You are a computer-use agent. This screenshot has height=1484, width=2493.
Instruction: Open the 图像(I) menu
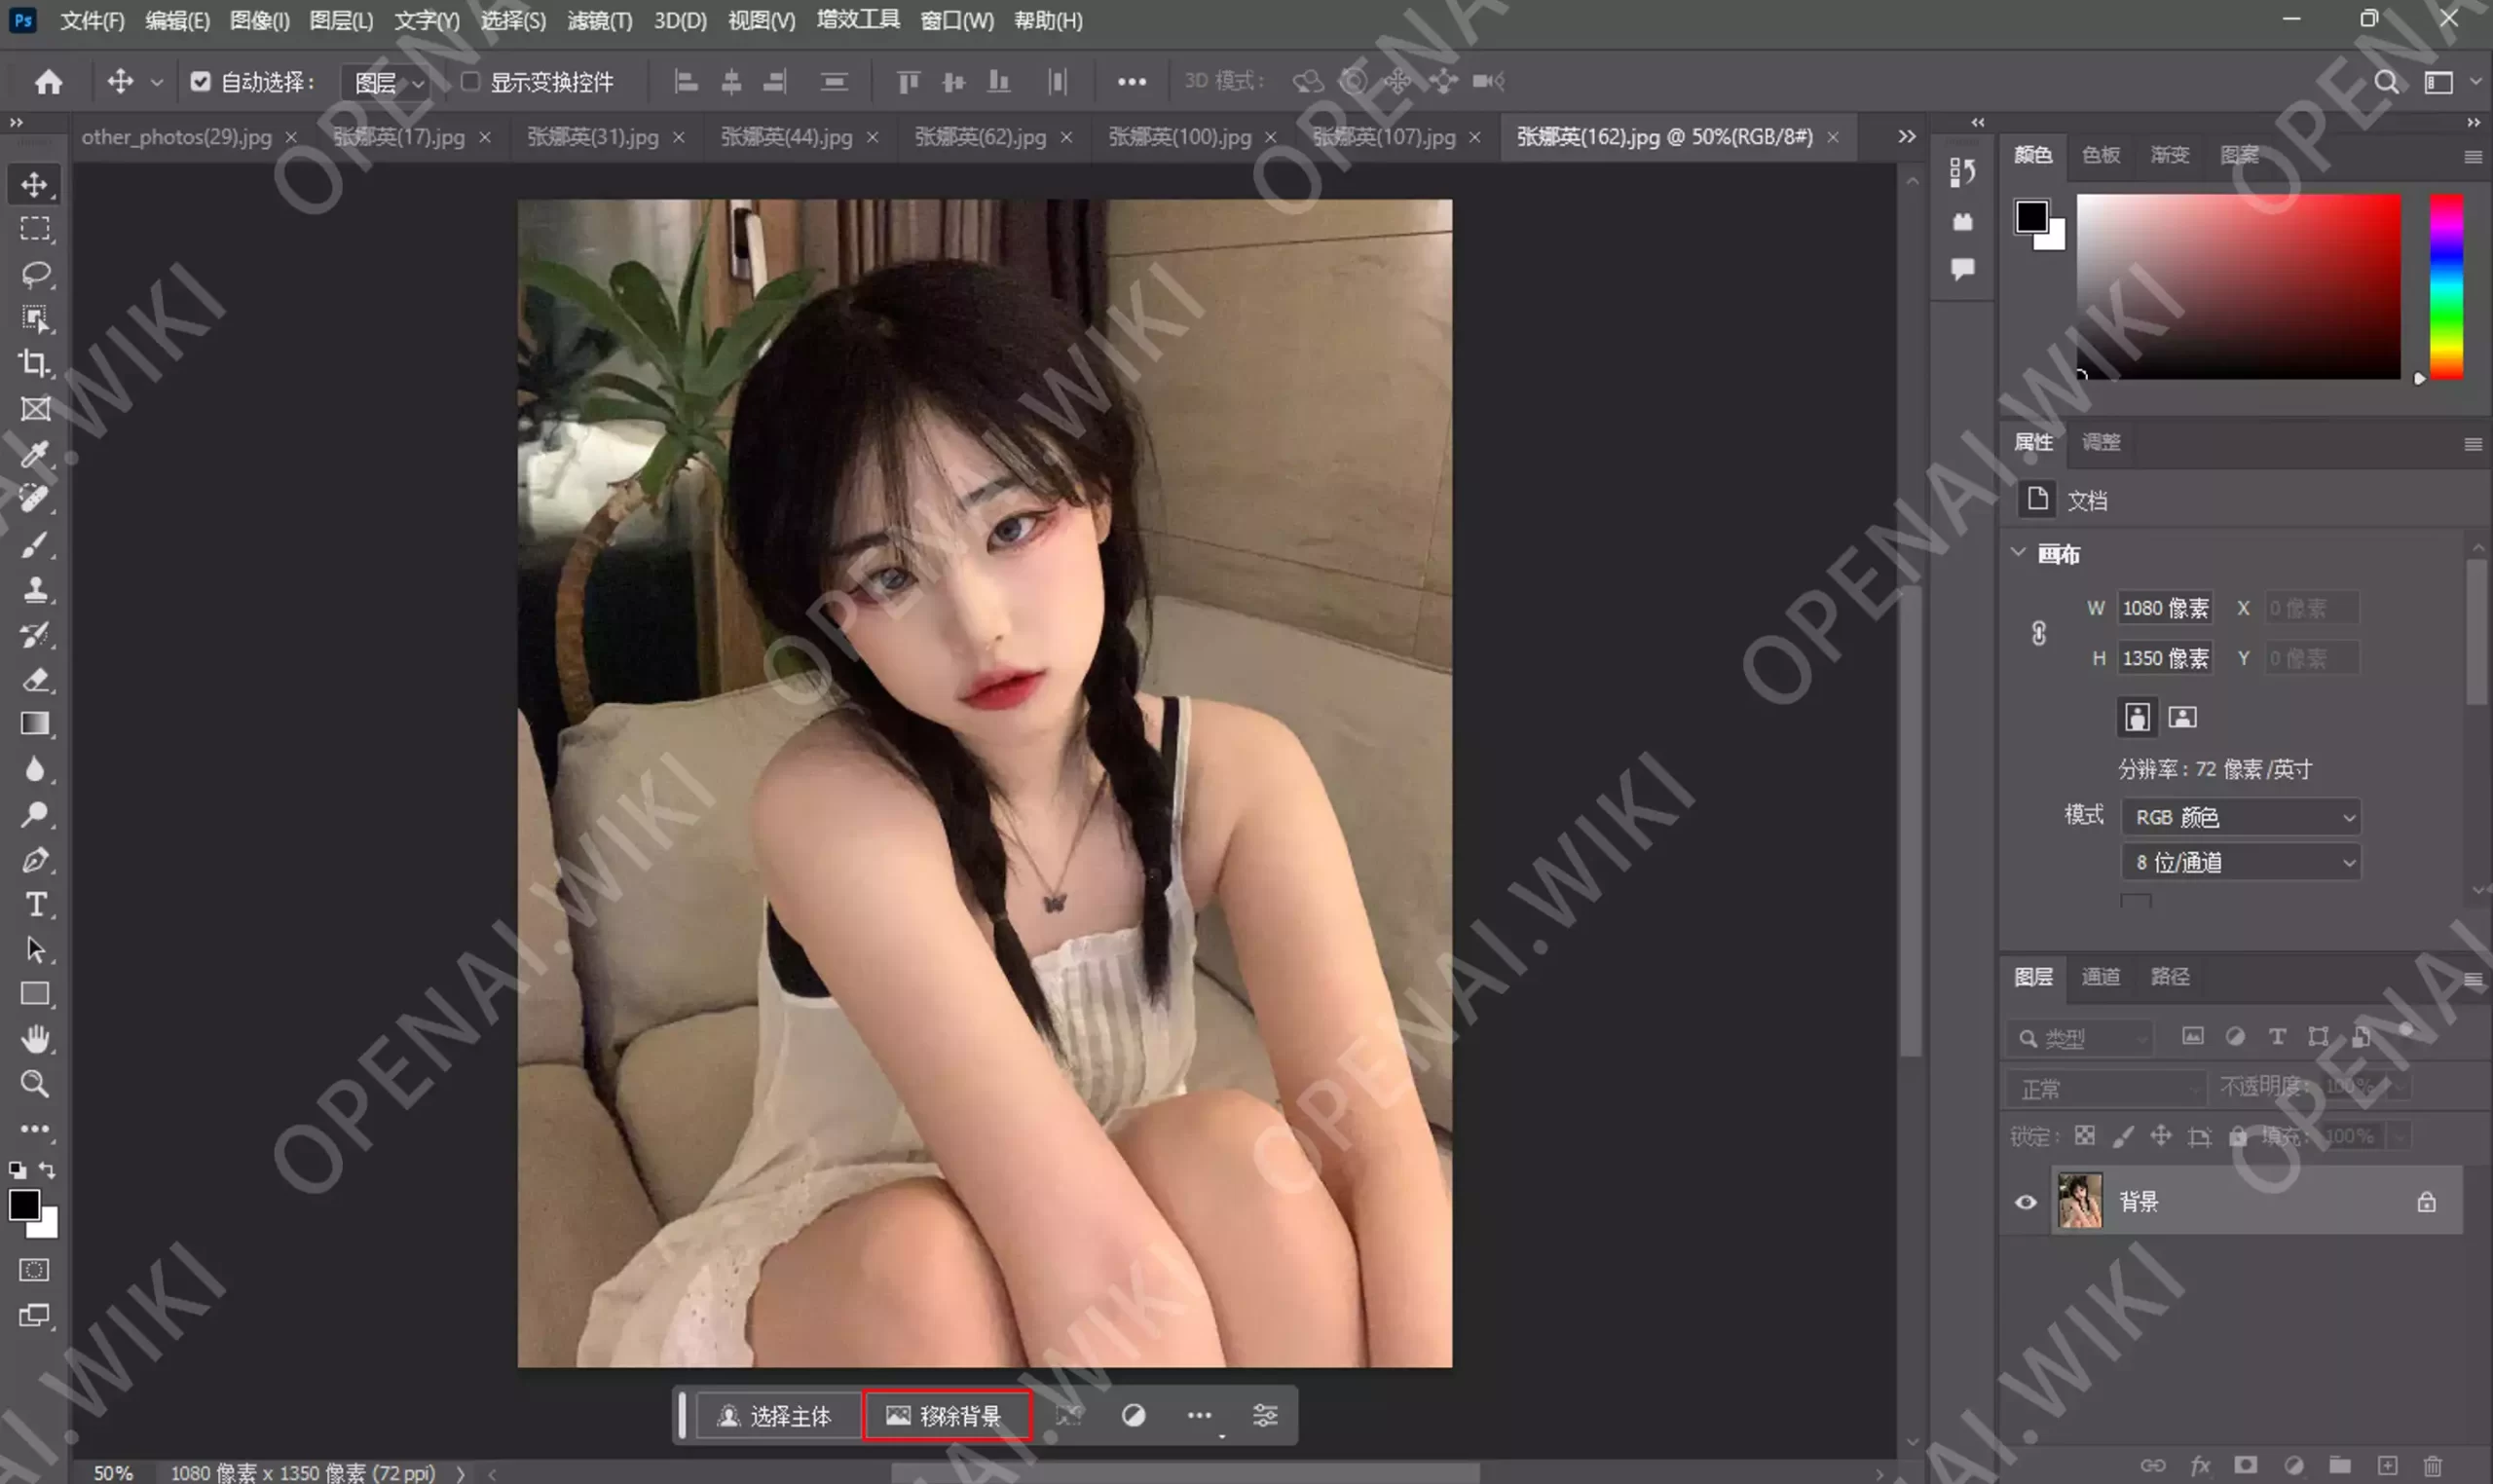pyautogui.click(x=259, y=21)
